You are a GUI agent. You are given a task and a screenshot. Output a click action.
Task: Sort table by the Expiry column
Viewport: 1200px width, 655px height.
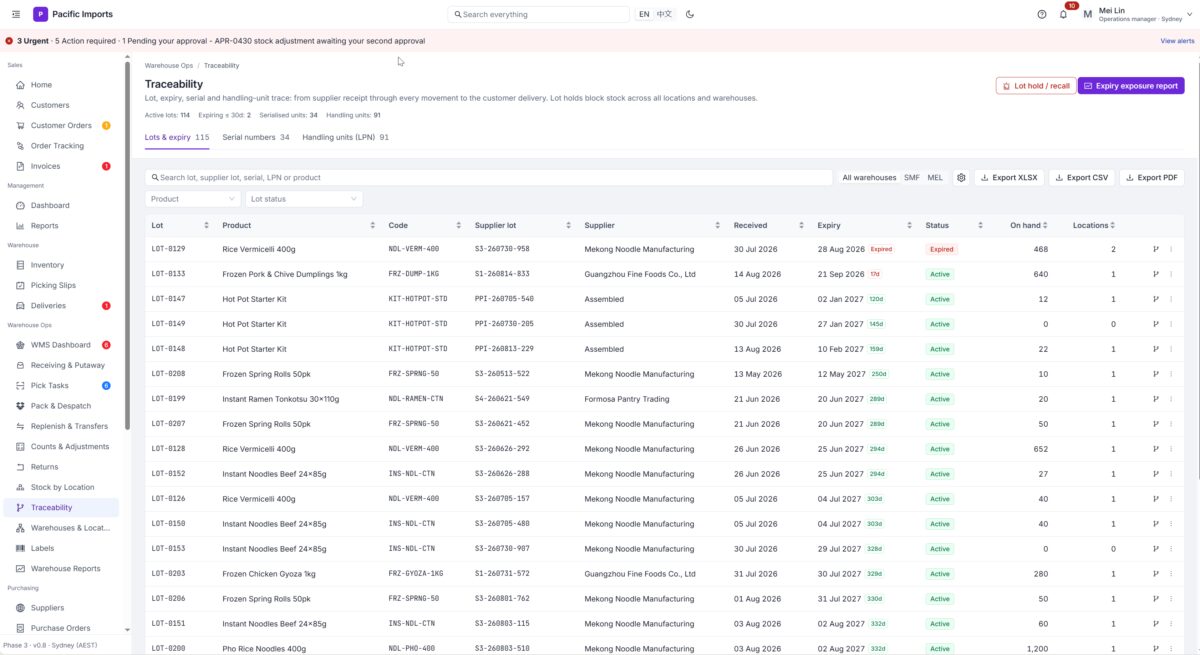[865, 225]
